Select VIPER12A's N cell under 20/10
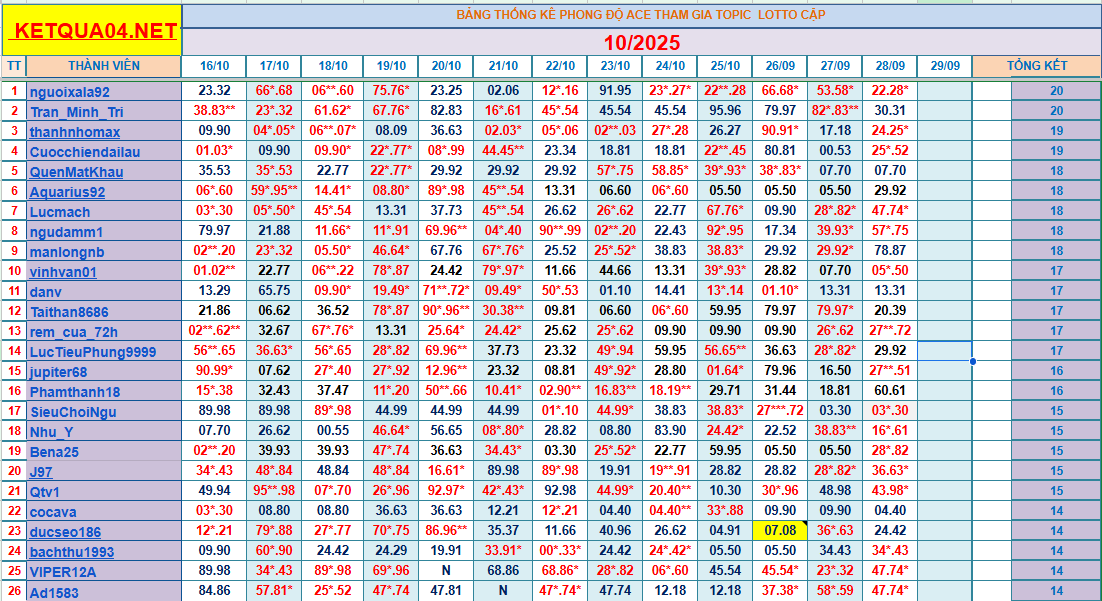The width and height of the screenshot is (1102, 601). [x=446, y=571]
